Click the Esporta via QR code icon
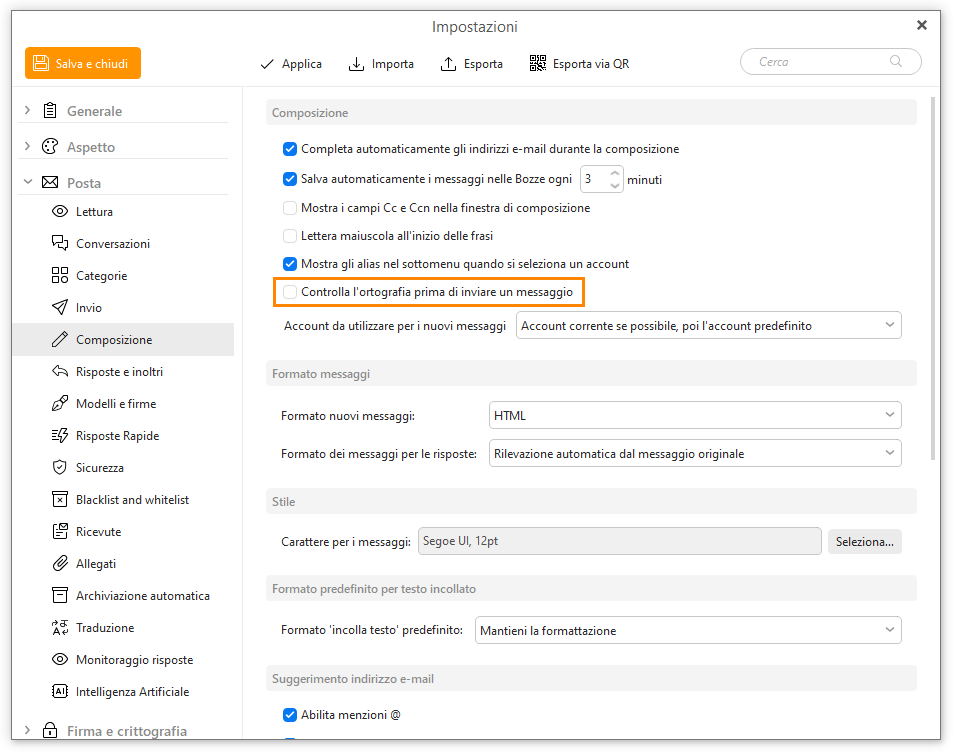Viewport: 954px width, 753px height. (537, 63)
